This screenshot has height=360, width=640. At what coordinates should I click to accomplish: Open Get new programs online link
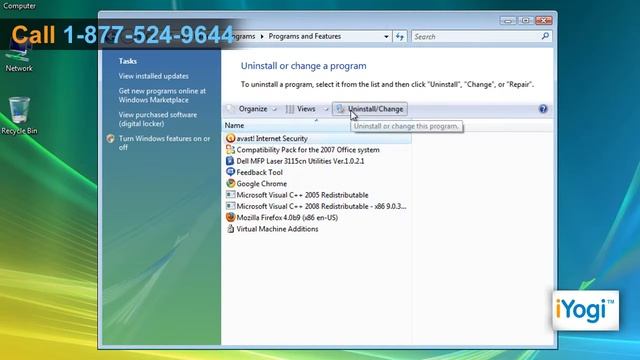point(162,96)
